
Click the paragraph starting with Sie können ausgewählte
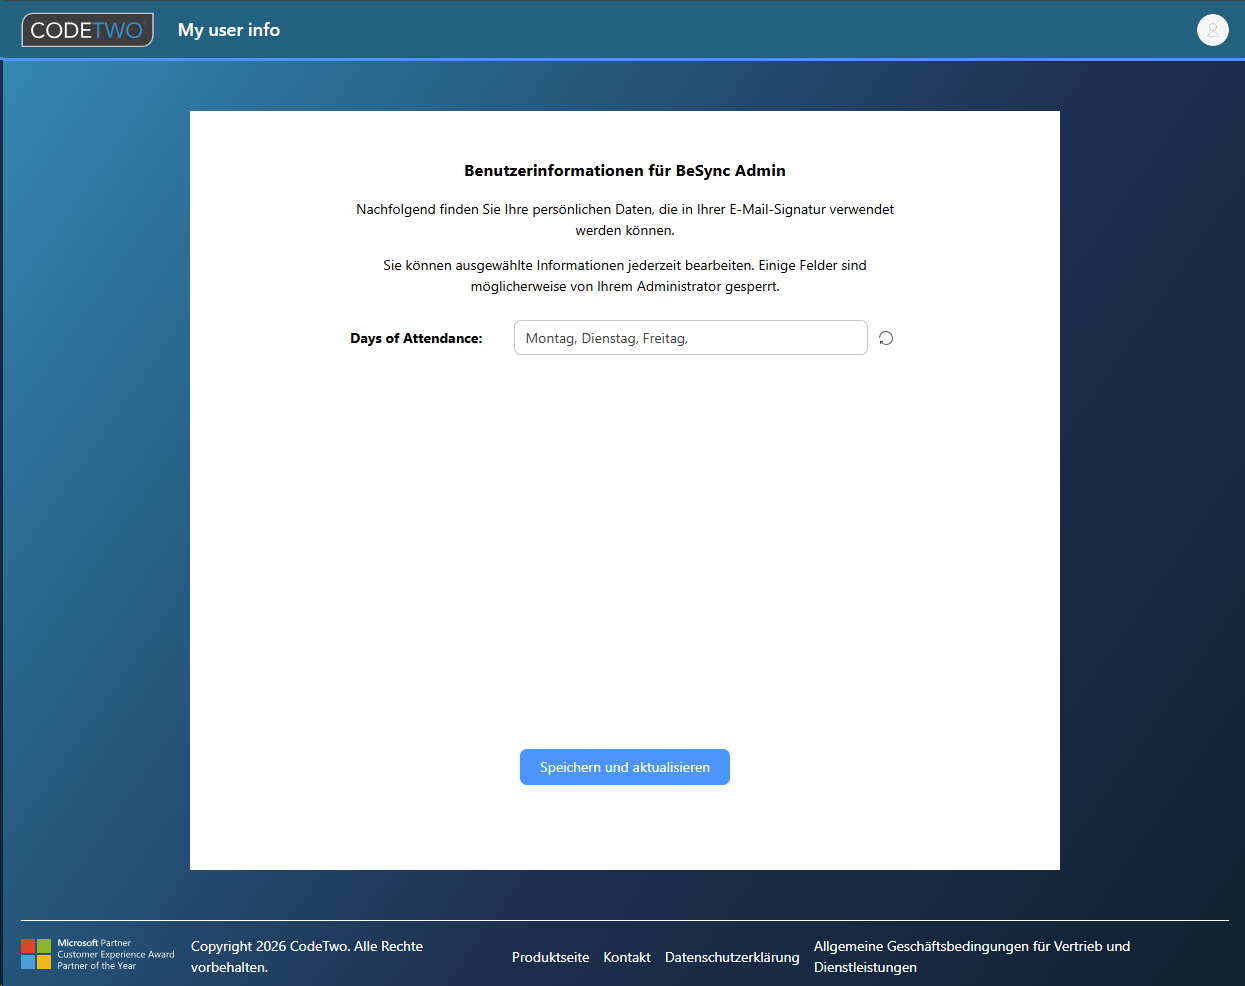click(x=624, y=276)
